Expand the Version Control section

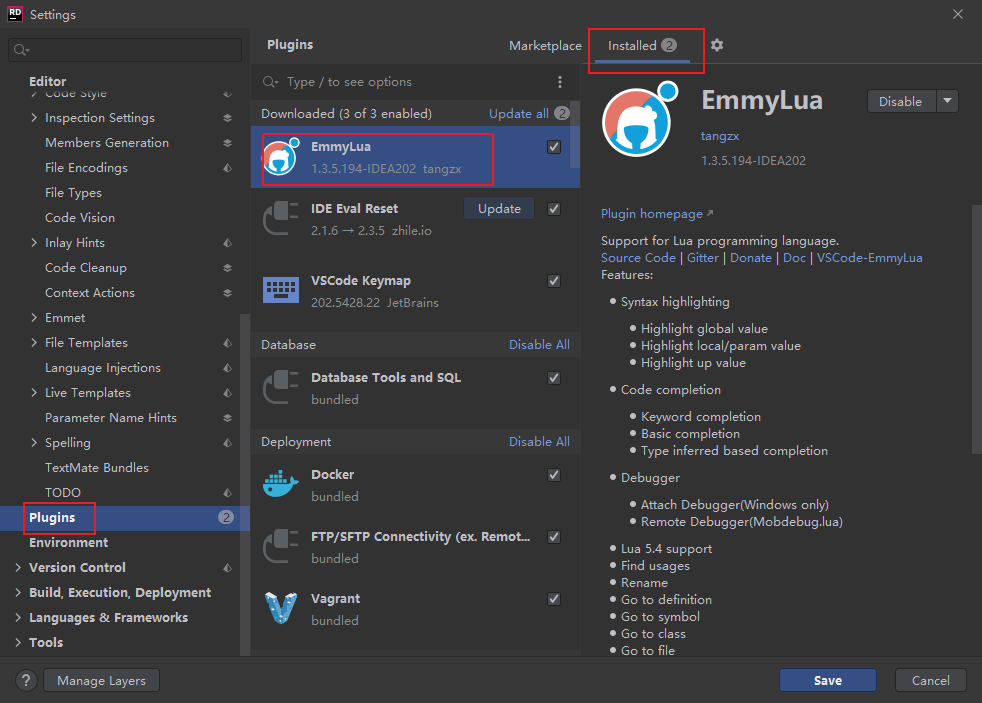tap(18, 568)
